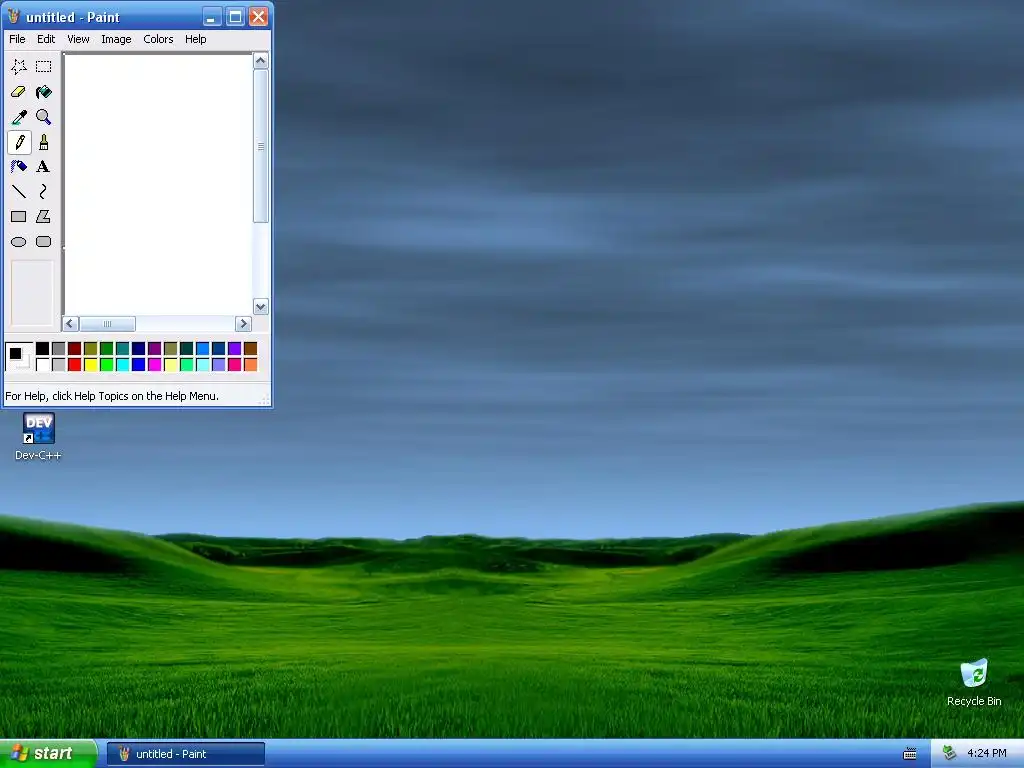The image size is (1024, 768).
Task: Select the black color swatch
Action: click(42, 348)
